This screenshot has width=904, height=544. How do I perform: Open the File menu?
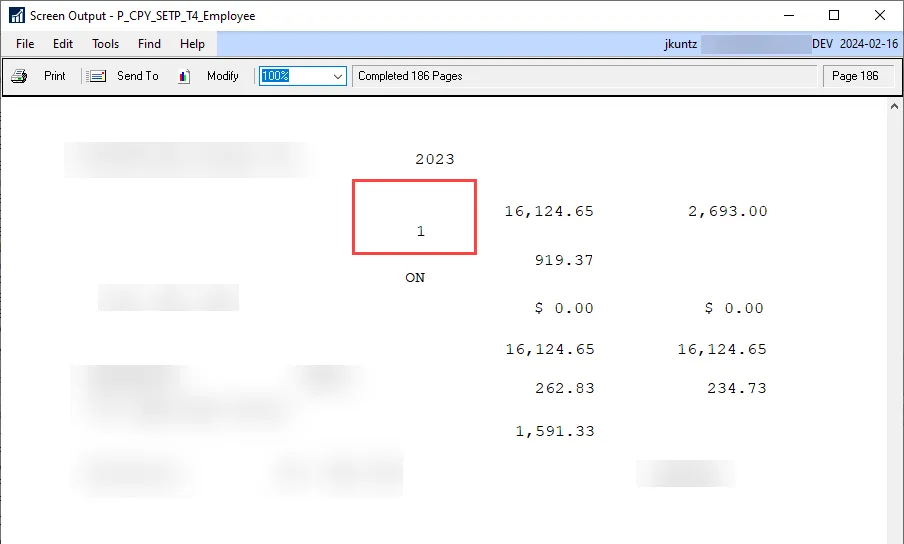click(25, 44)
